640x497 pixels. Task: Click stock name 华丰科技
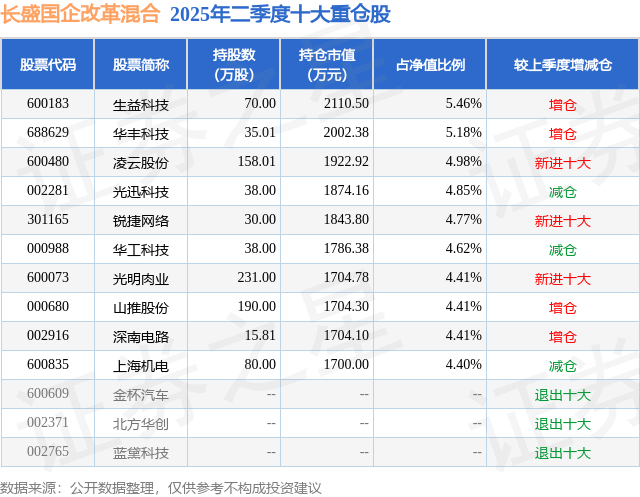coord(141,134)
